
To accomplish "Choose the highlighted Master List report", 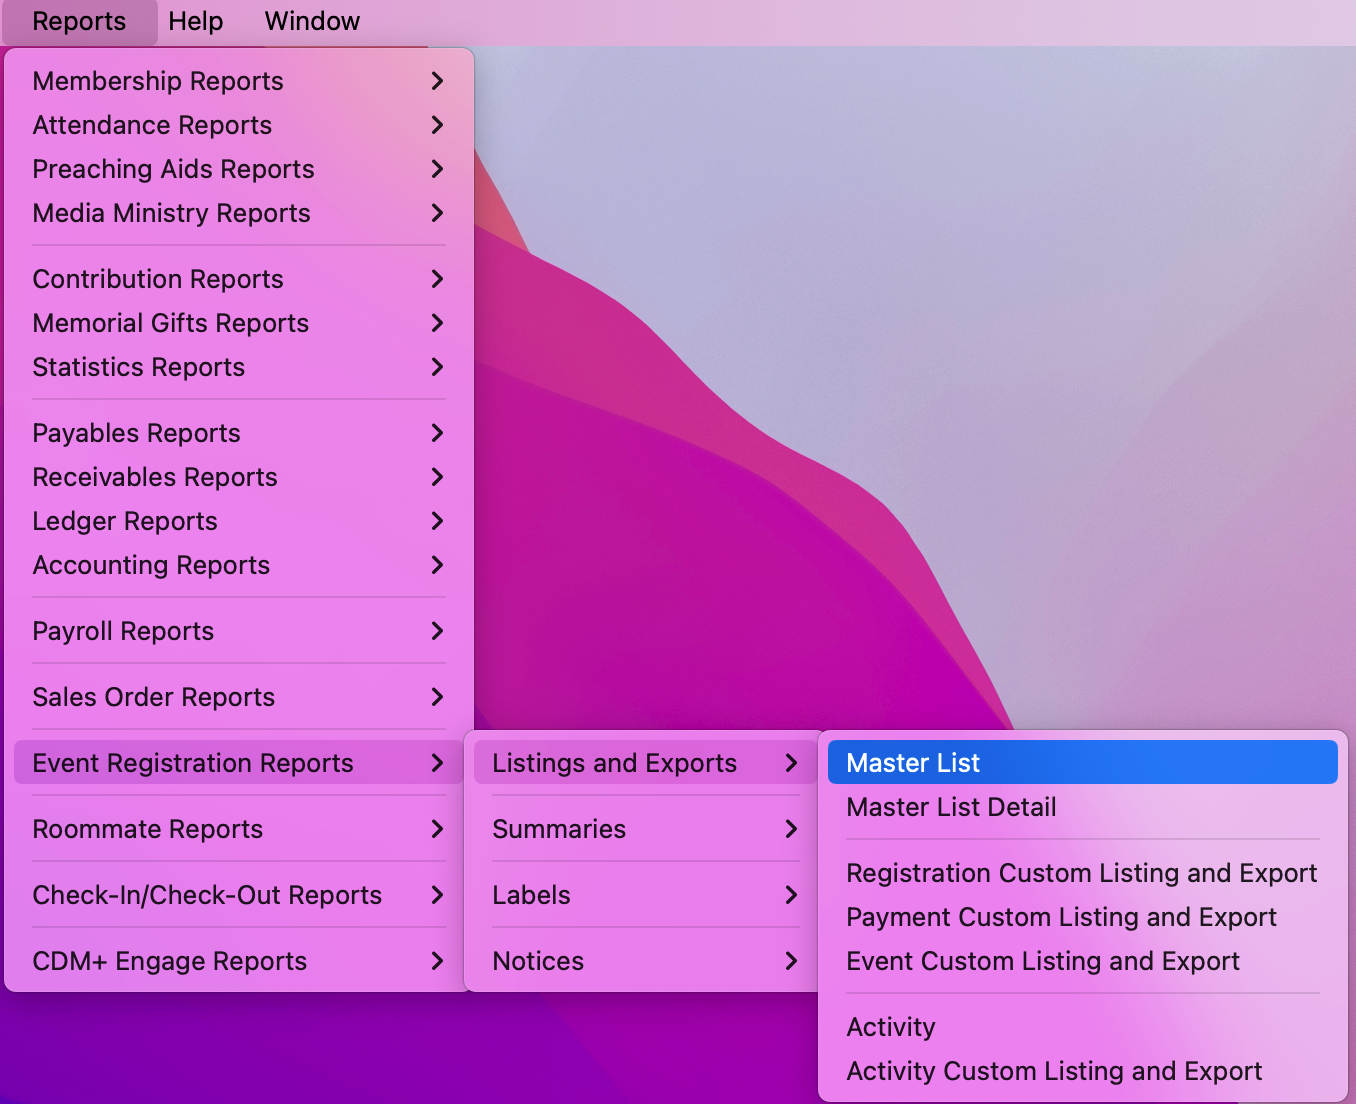I will pos(913,763).
